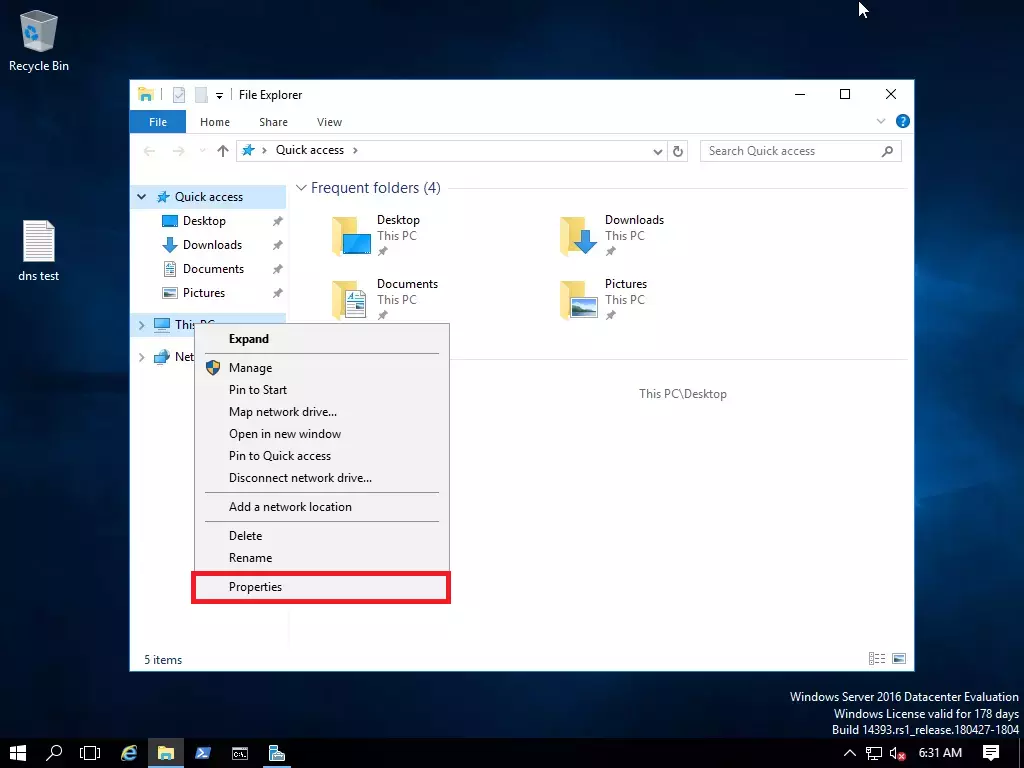
Task: Select Downloads in the navigation pane
Action: (212, 245)
